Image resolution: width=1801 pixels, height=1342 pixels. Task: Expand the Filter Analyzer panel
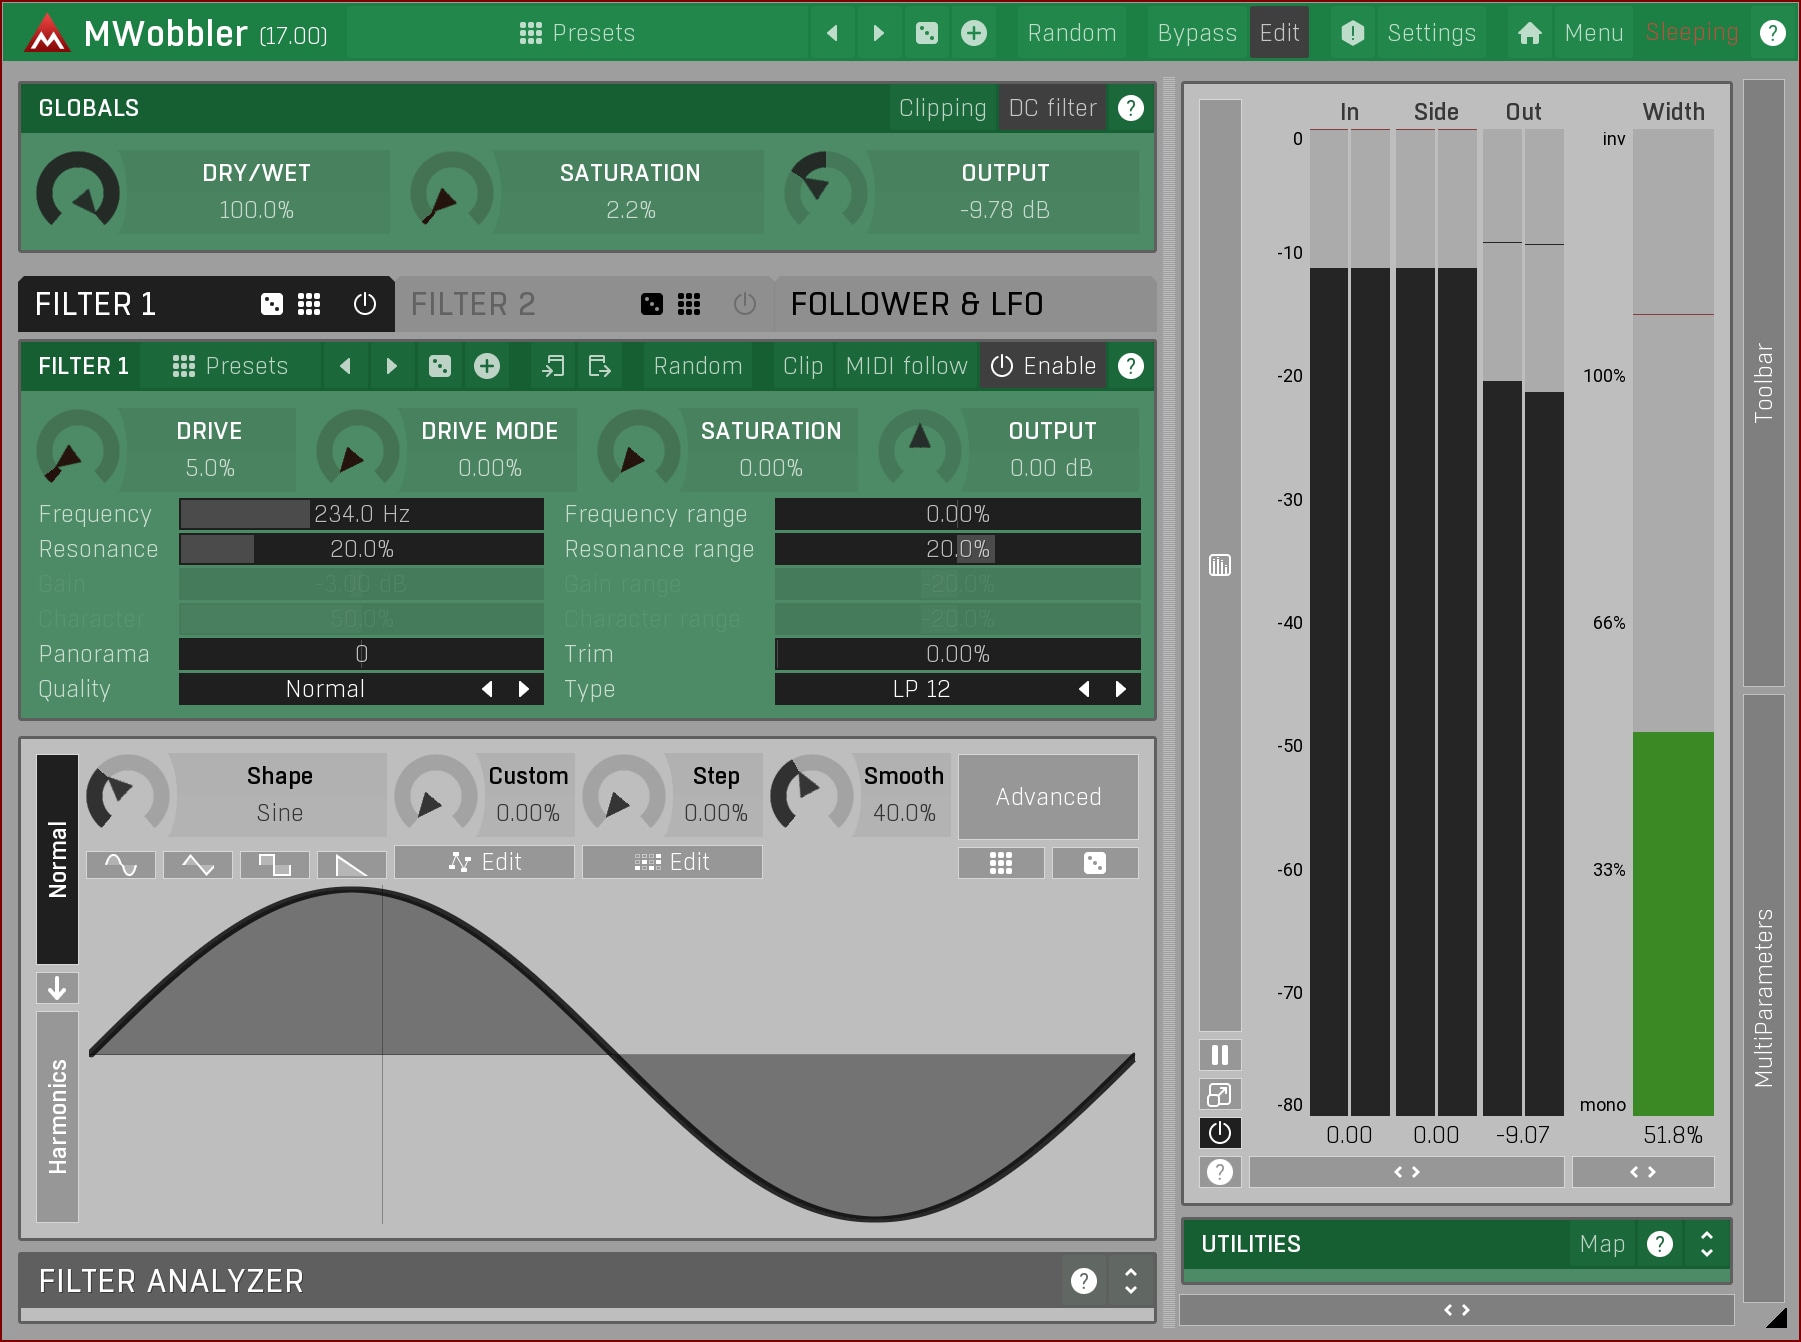(1130, 1281)
